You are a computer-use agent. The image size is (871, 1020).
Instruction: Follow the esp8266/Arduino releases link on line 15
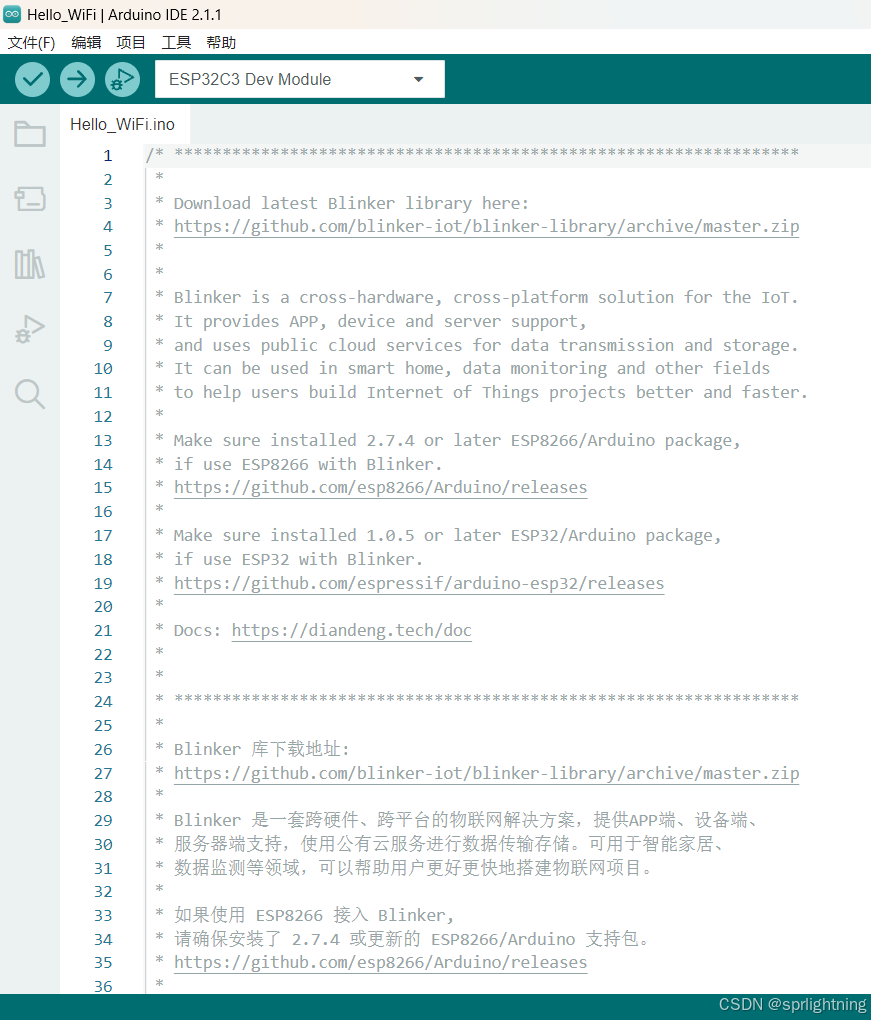pos(381,487)
